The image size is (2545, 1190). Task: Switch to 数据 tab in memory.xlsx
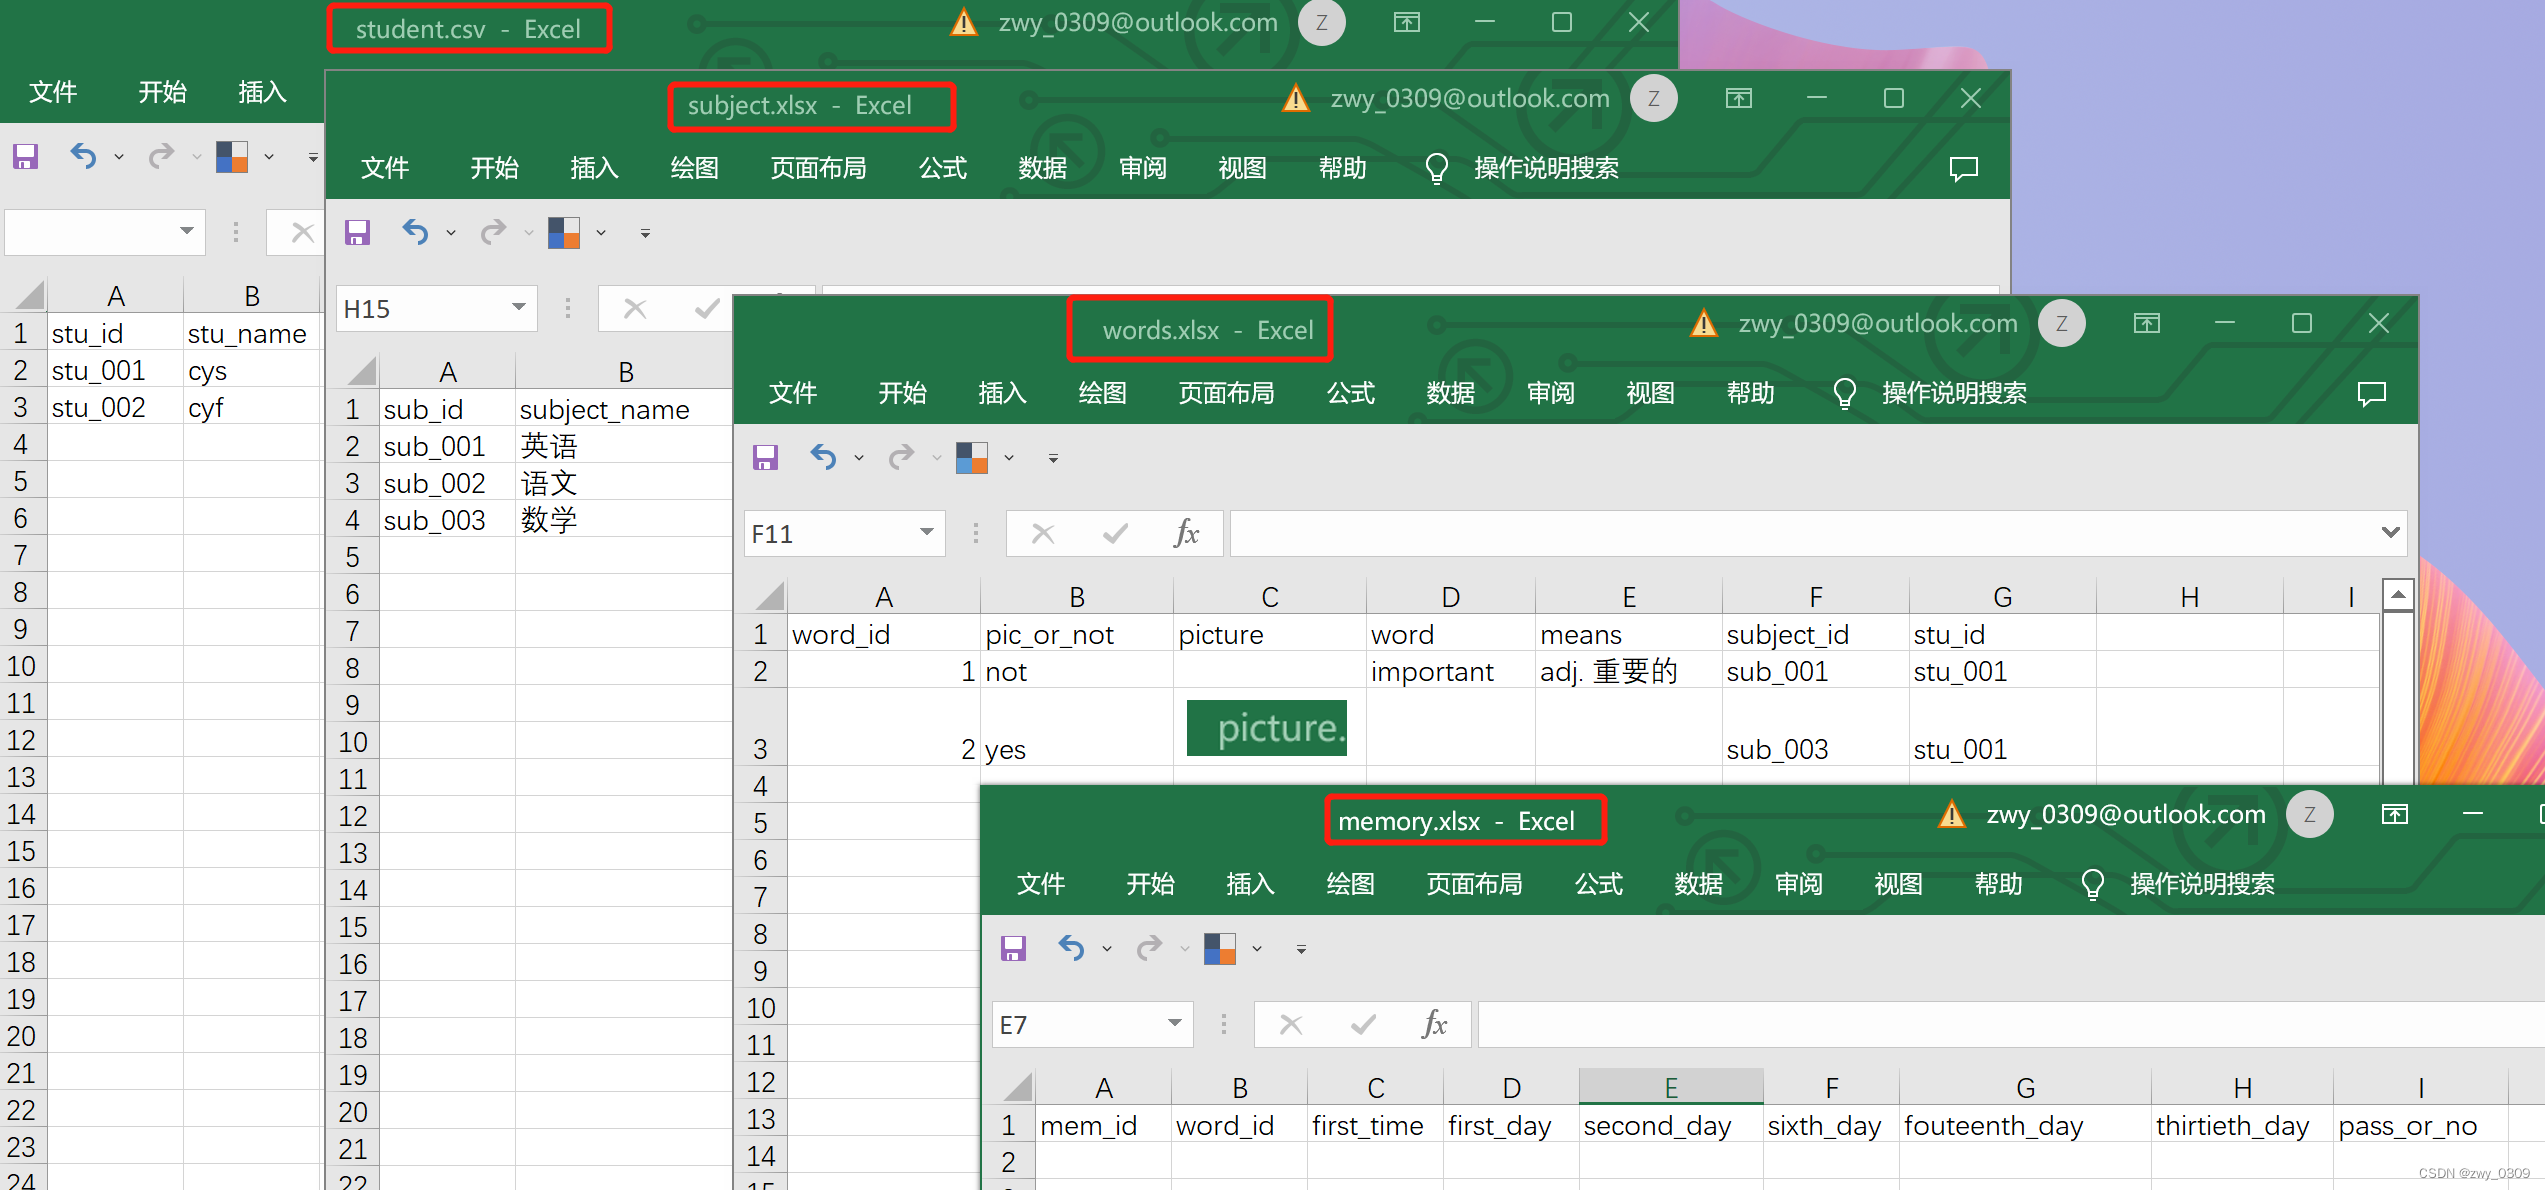(x=1698, y=884)
